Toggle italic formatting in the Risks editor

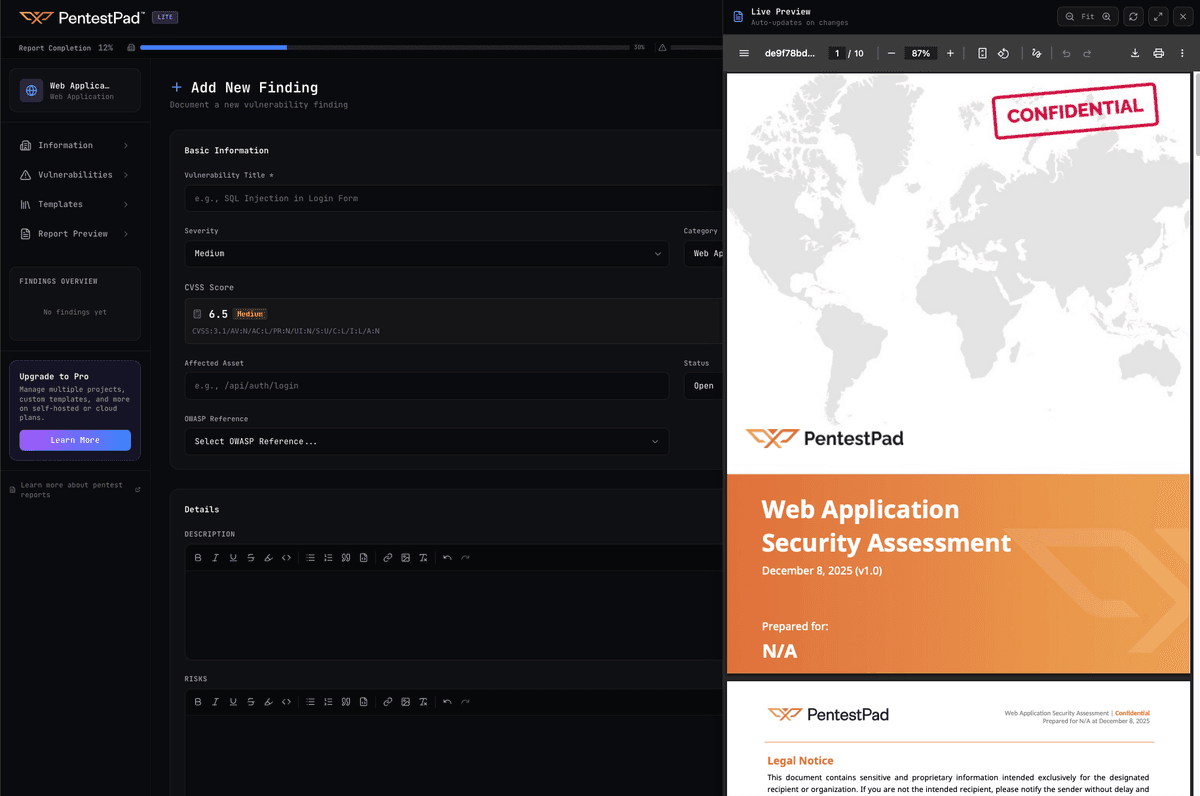click(x=215, y=701)
